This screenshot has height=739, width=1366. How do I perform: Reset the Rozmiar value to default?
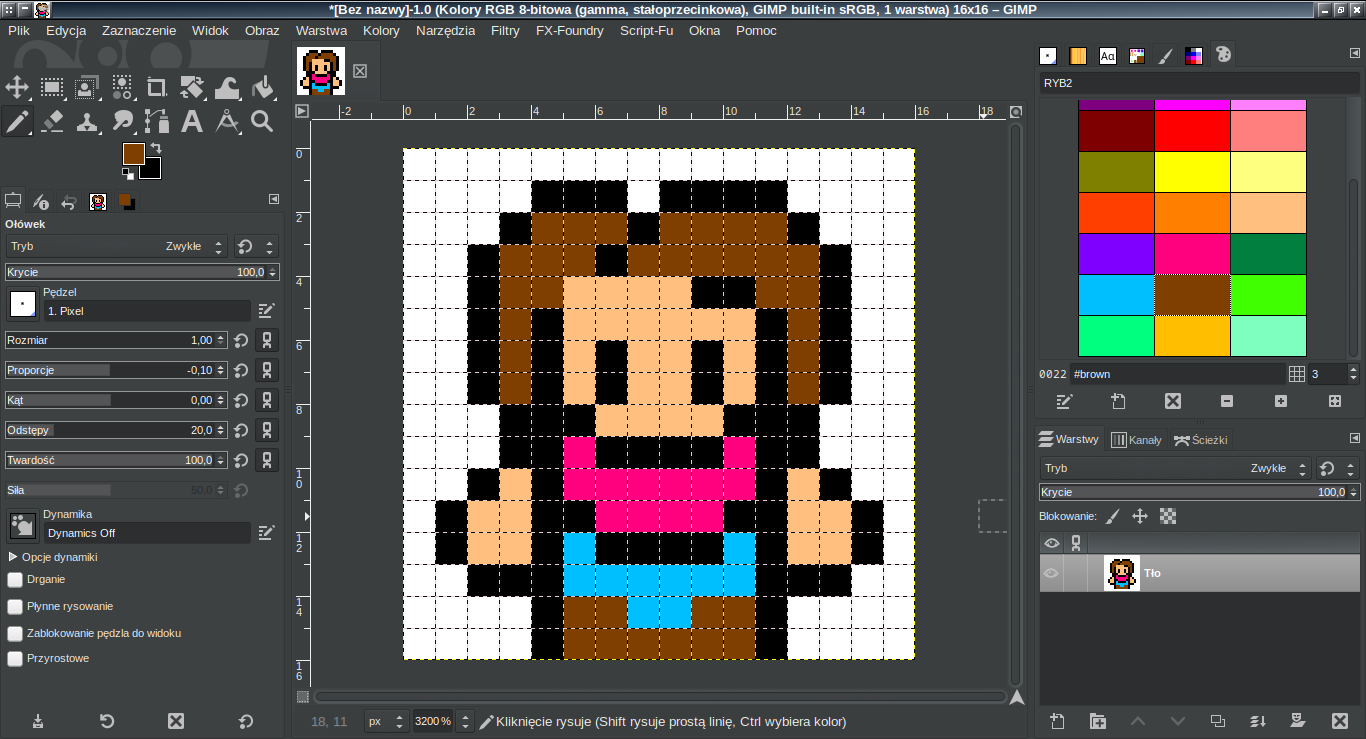(x=241, y=340)
